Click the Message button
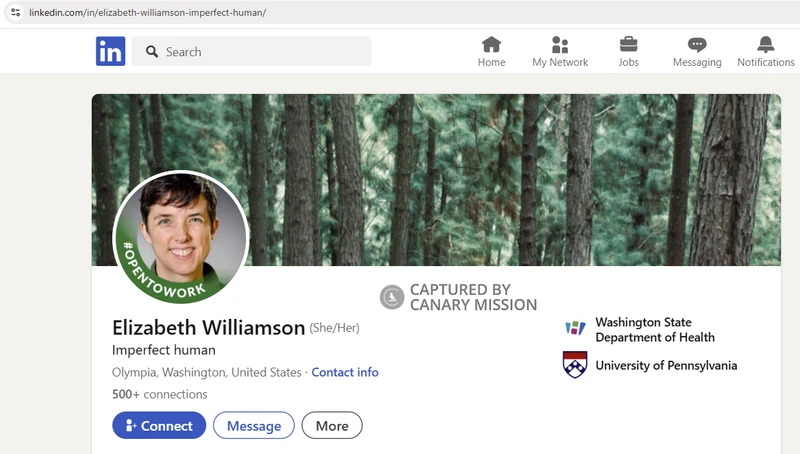800x454 pixels. click(254, 425)
